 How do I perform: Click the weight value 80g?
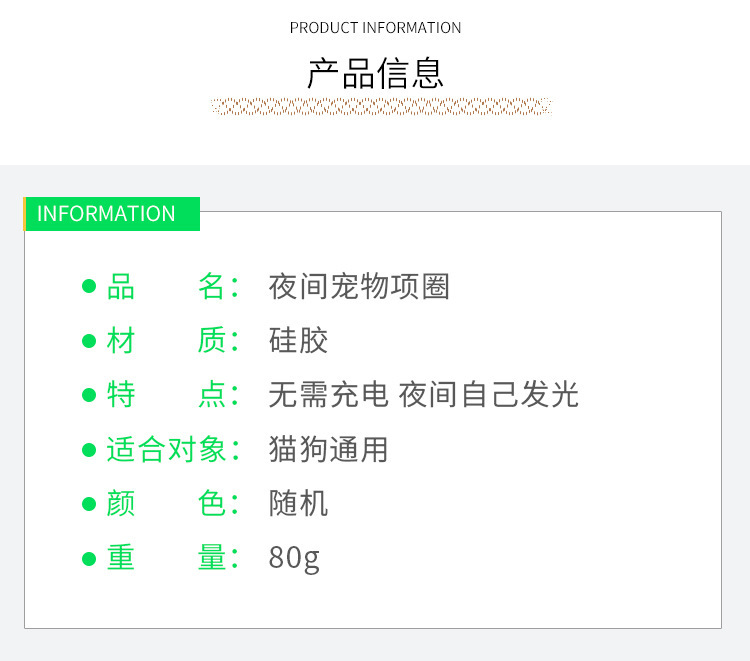(x=294, y=558)
